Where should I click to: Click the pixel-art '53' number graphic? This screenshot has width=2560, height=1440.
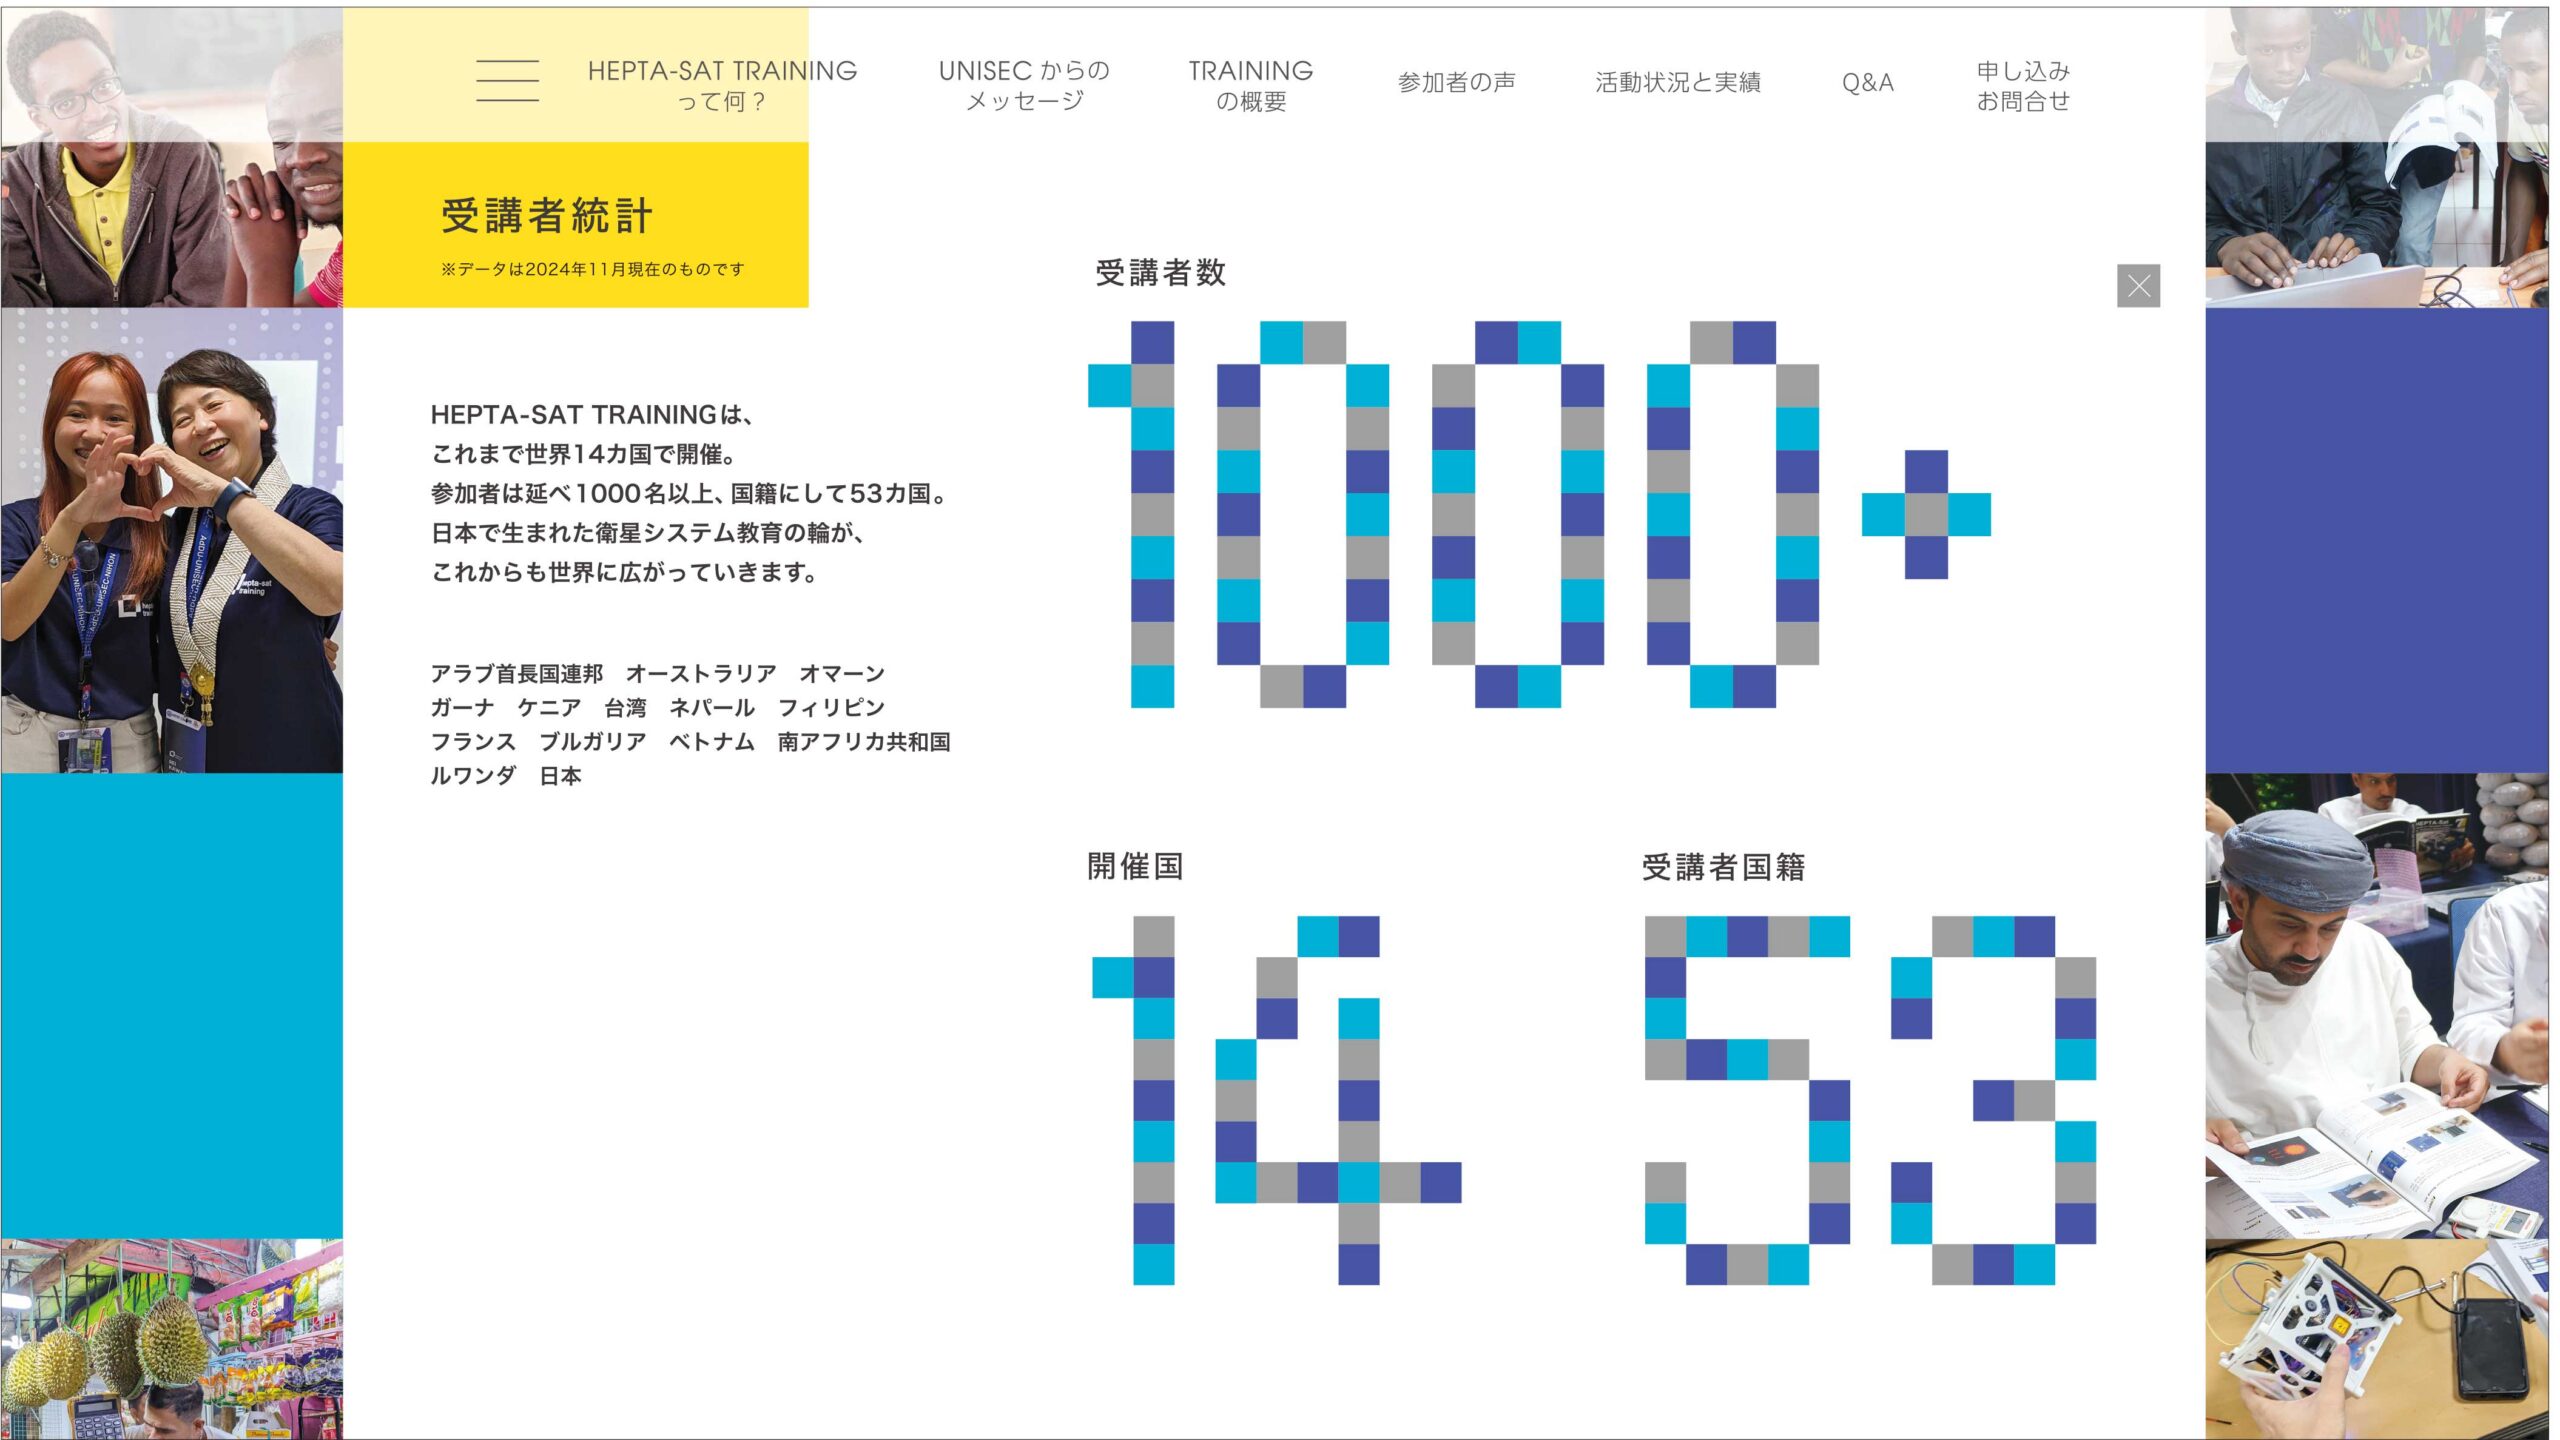[1870, 1100]
